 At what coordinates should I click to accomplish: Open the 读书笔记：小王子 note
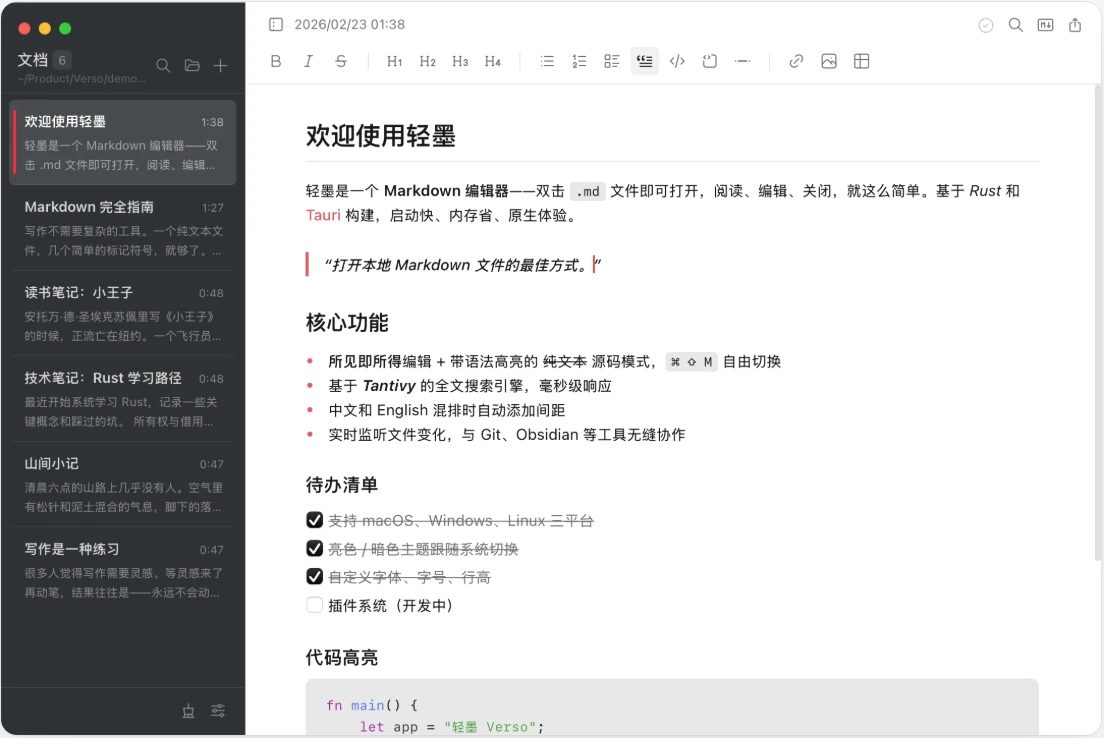pos(123,313)
